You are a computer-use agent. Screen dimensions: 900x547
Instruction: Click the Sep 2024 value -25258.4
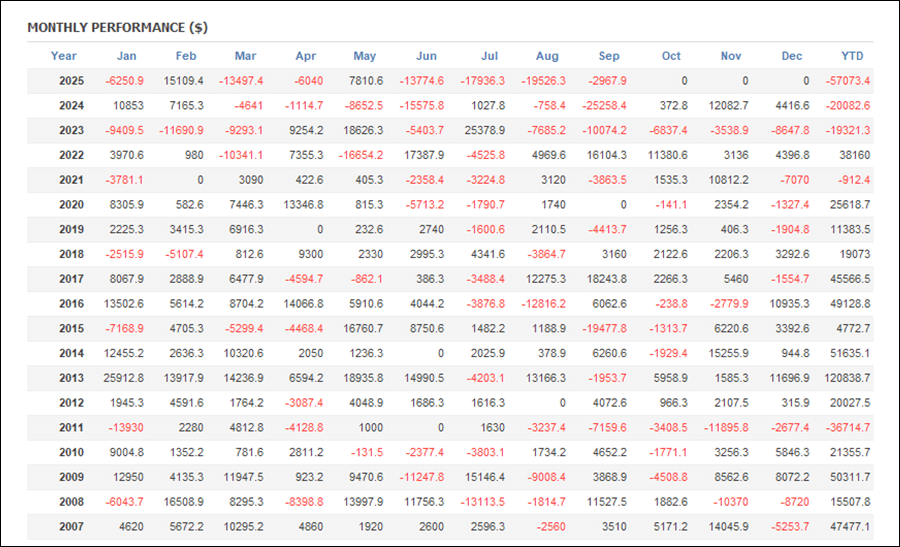click(x=604, y=106)
